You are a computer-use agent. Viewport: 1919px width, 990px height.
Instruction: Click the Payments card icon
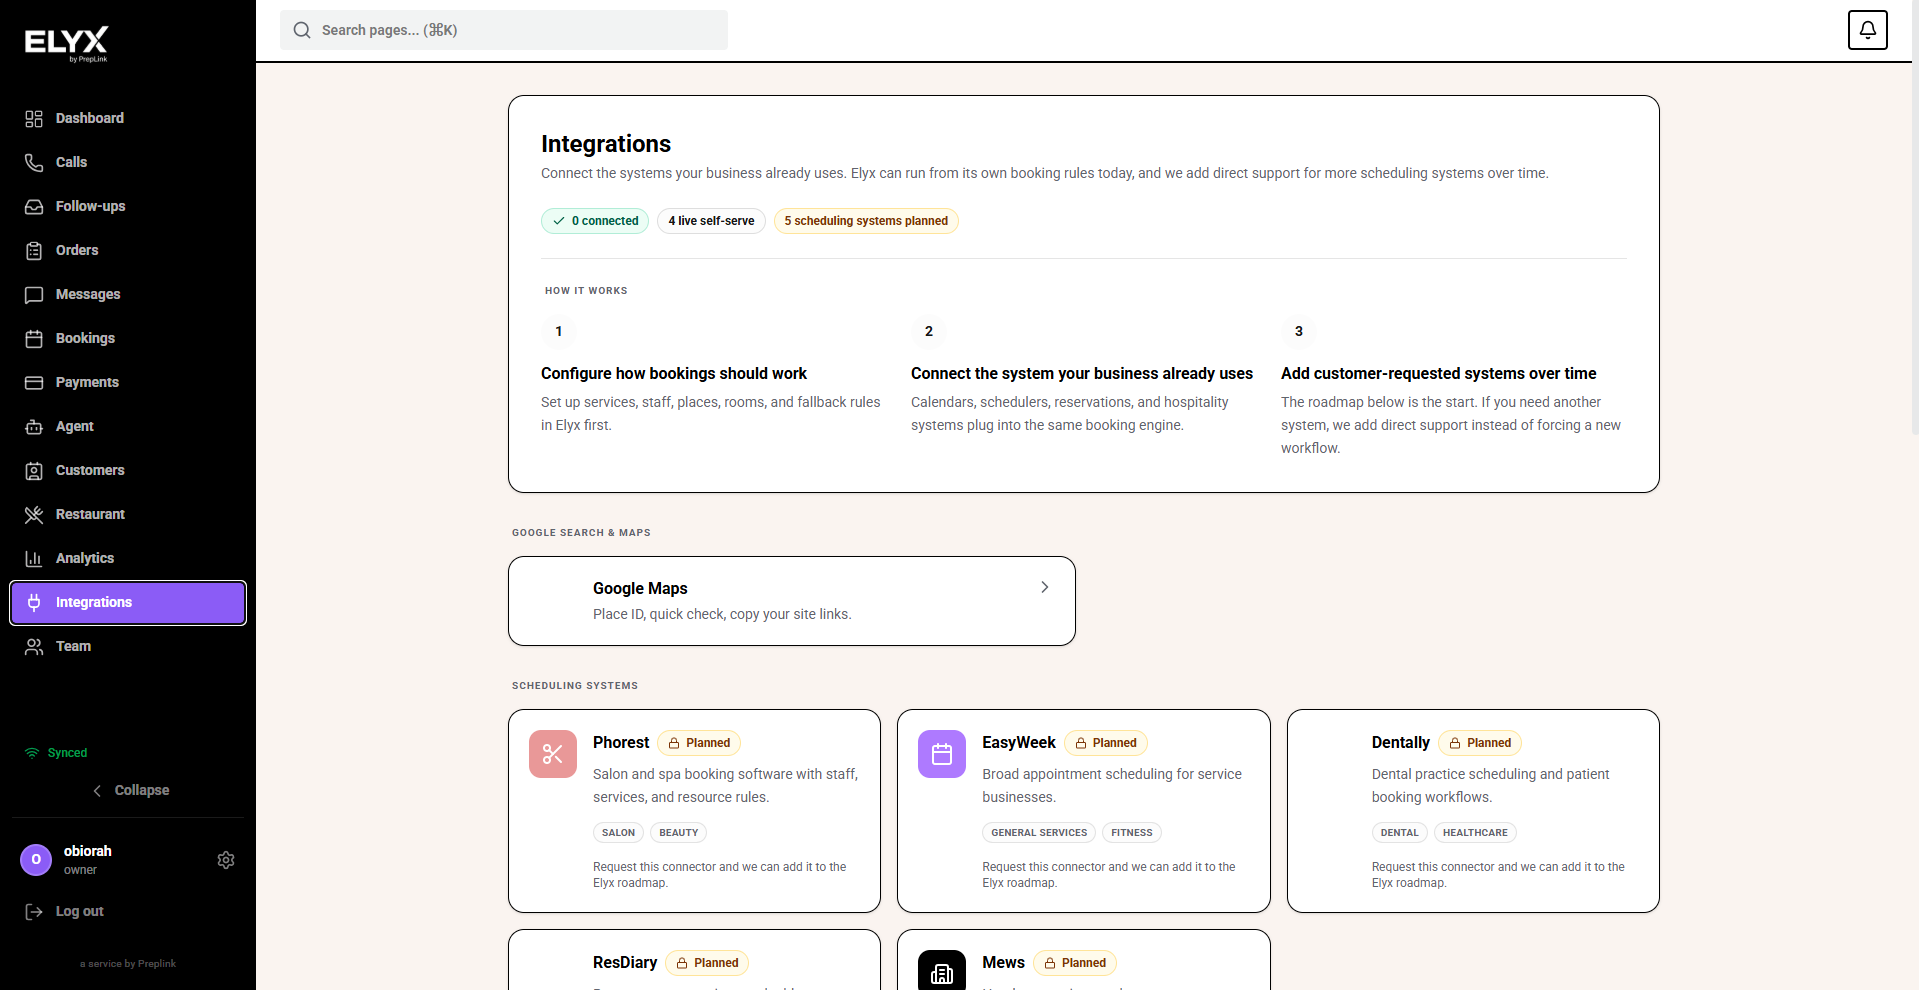34,383
